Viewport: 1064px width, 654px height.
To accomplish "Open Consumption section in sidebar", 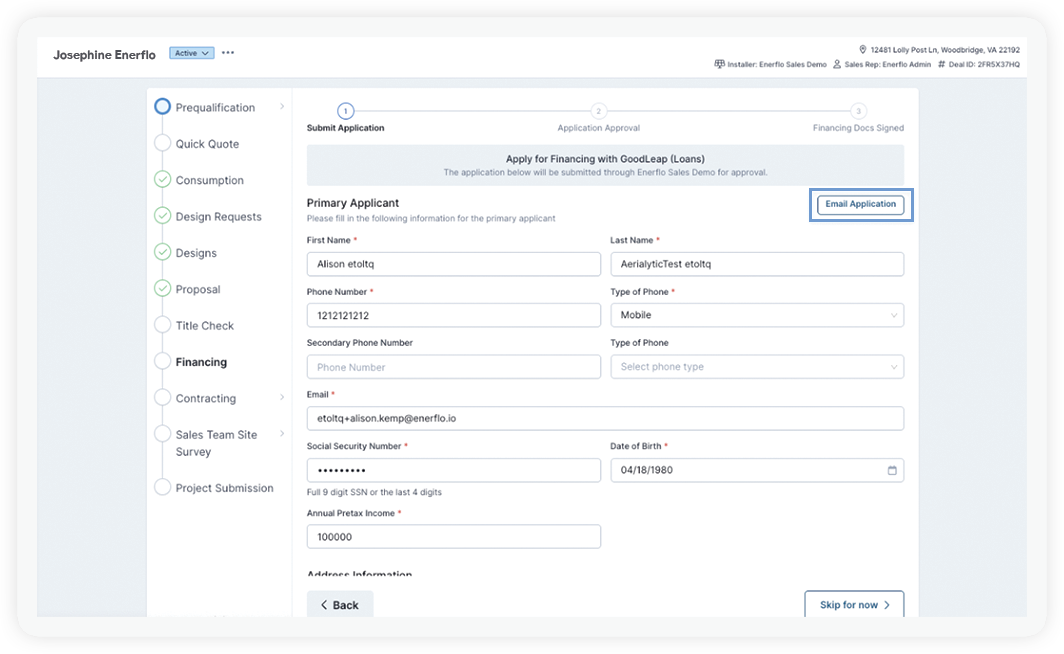I will pos(210,180).
